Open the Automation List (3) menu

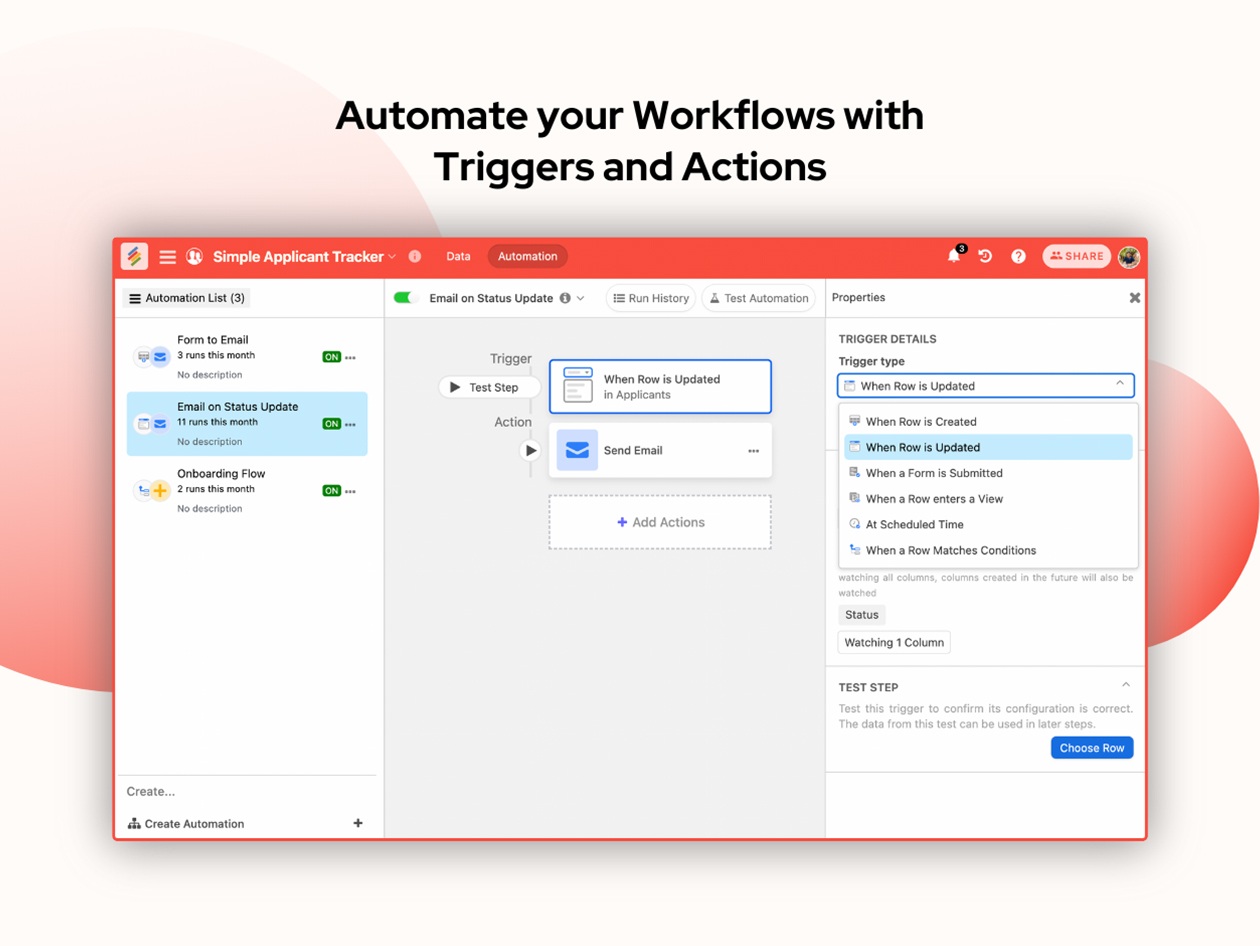[x=187, y=298]
